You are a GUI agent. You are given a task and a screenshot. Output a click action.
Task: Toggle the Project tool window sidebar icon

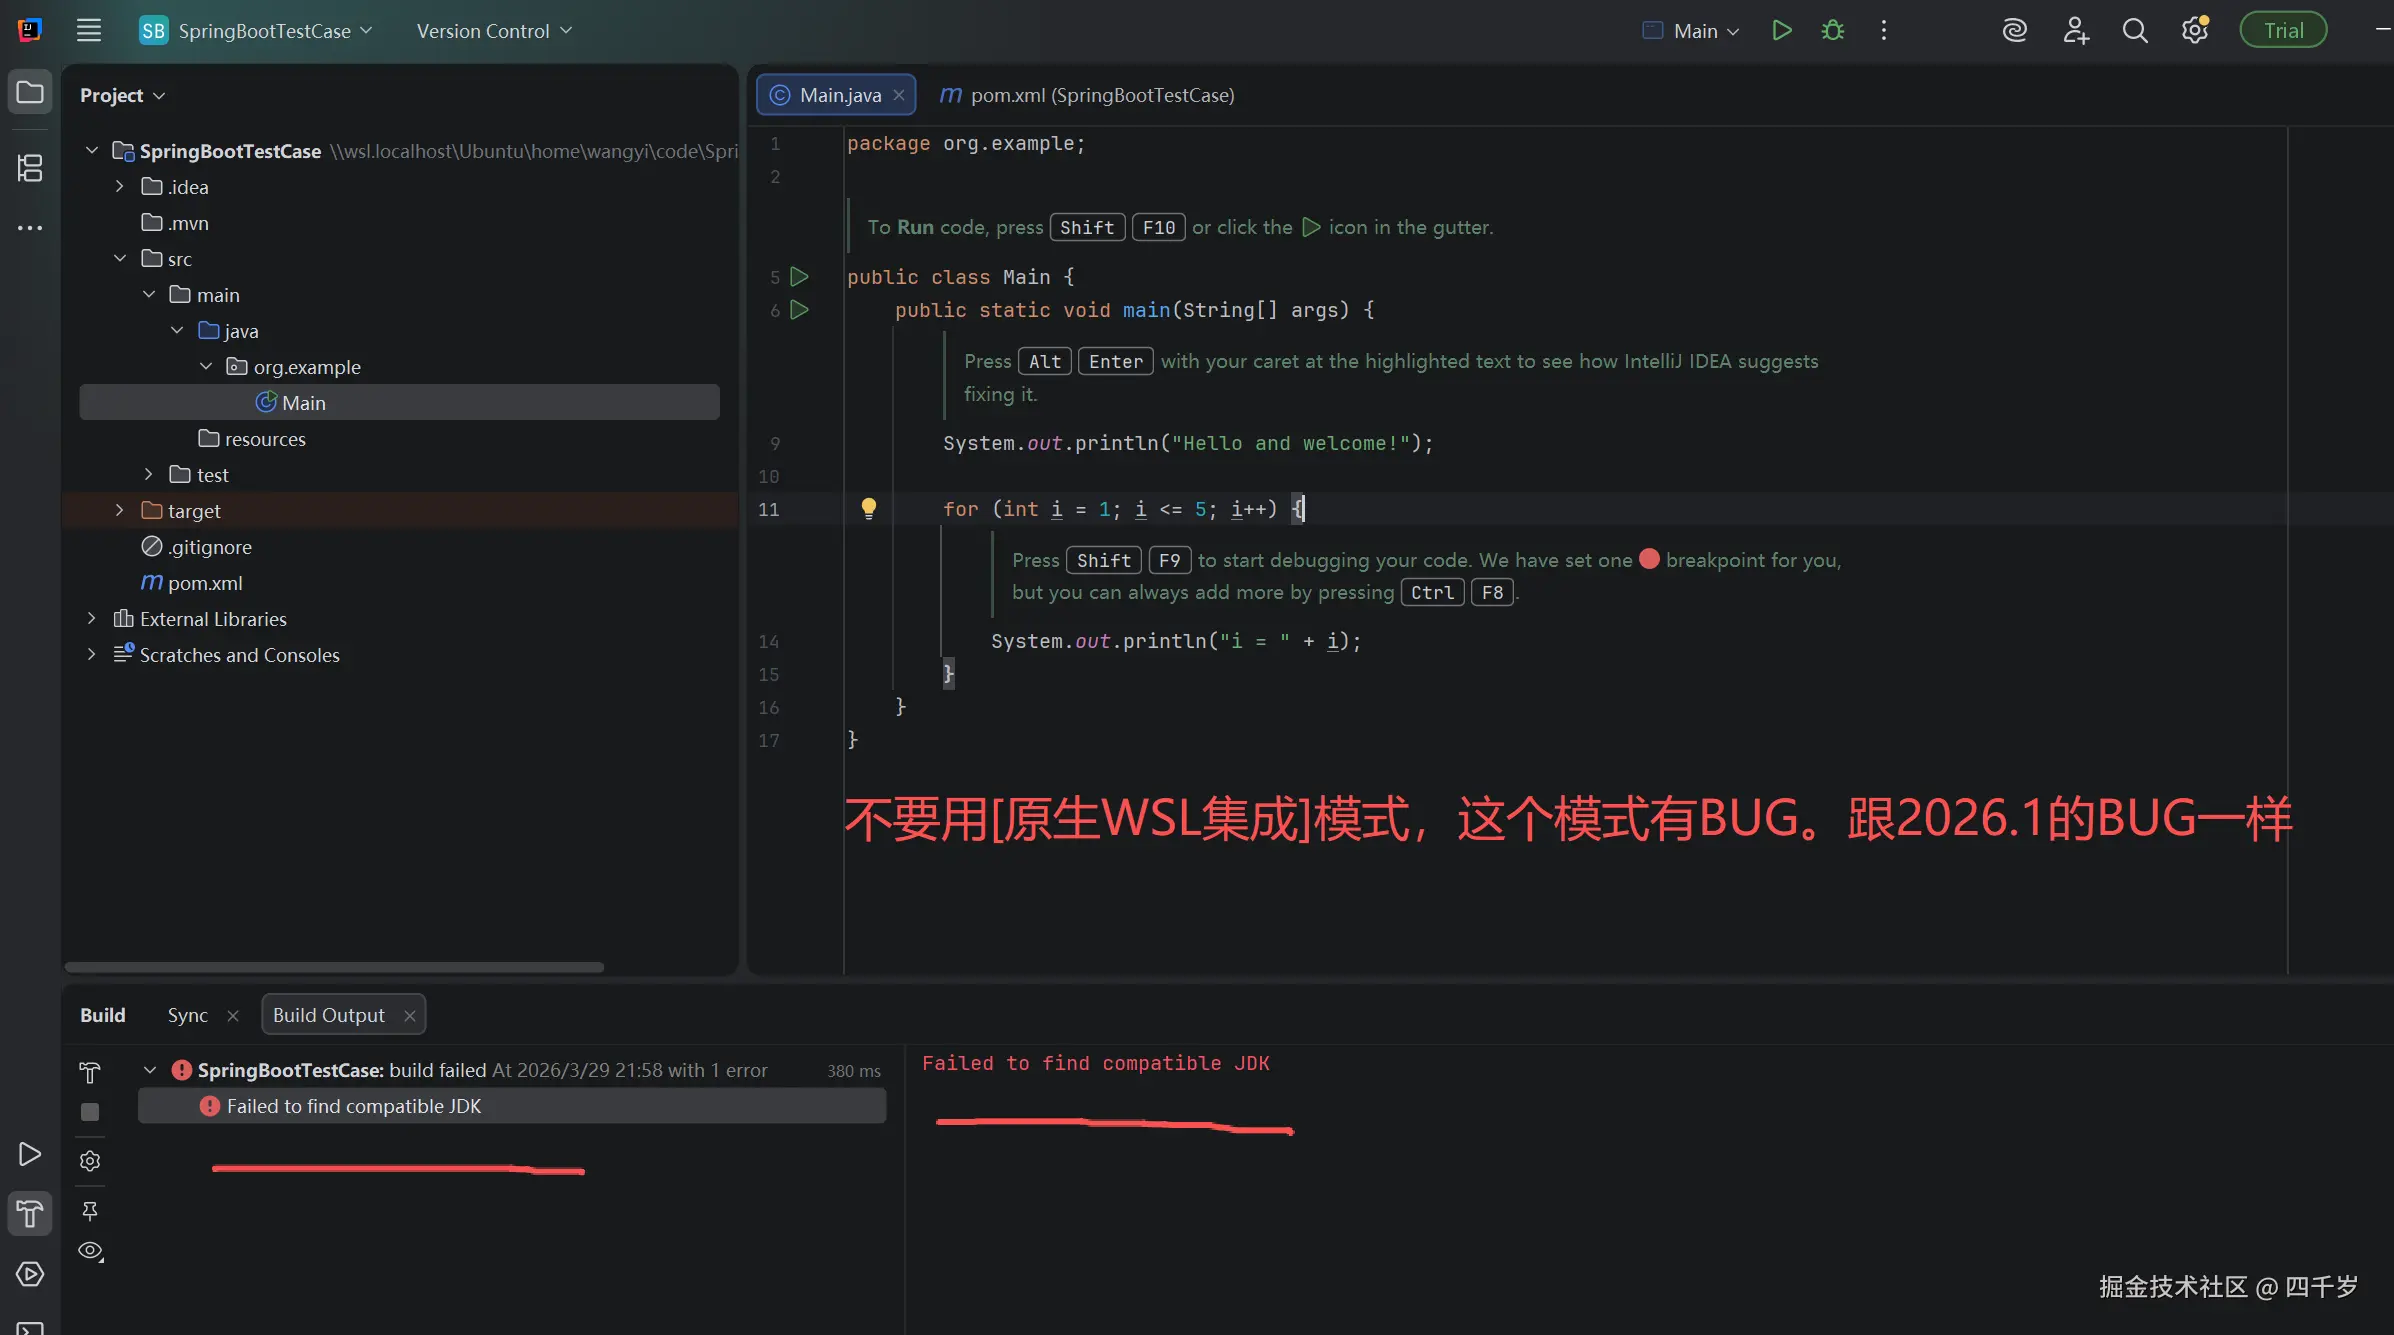(30, 92)
